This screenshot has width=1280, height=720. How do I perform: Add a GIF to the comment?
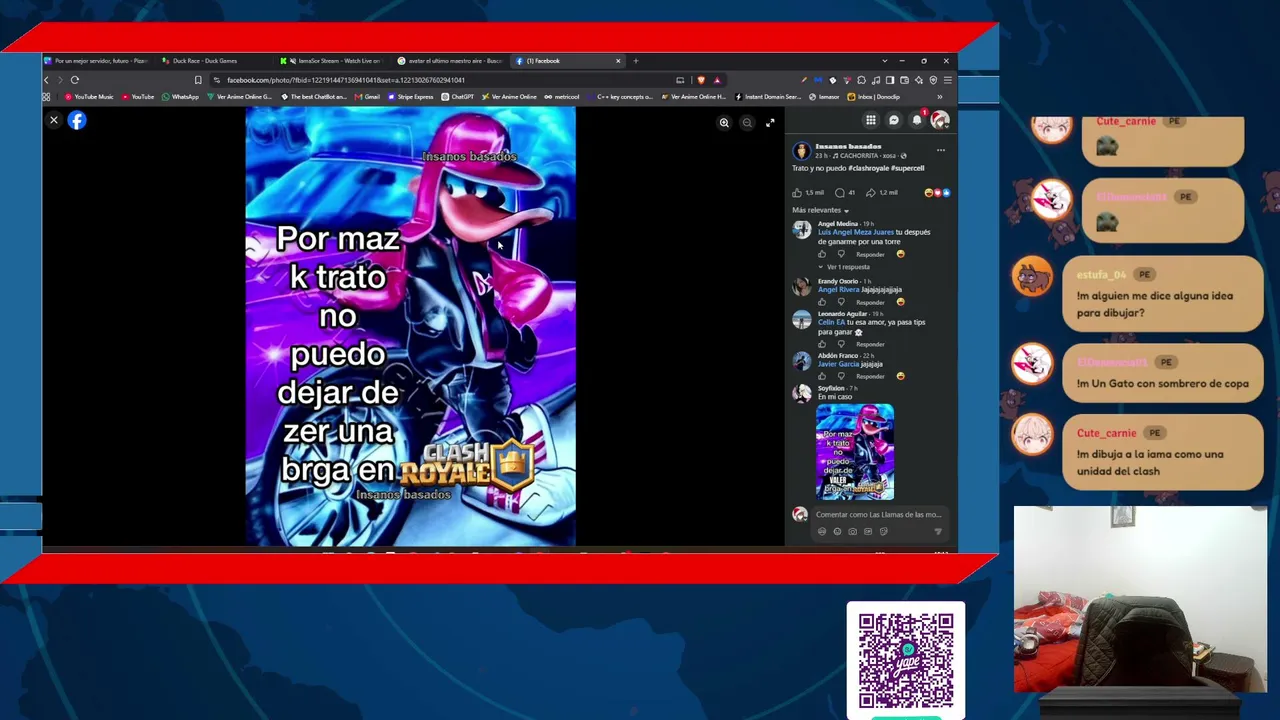click(x=868, y=531)
